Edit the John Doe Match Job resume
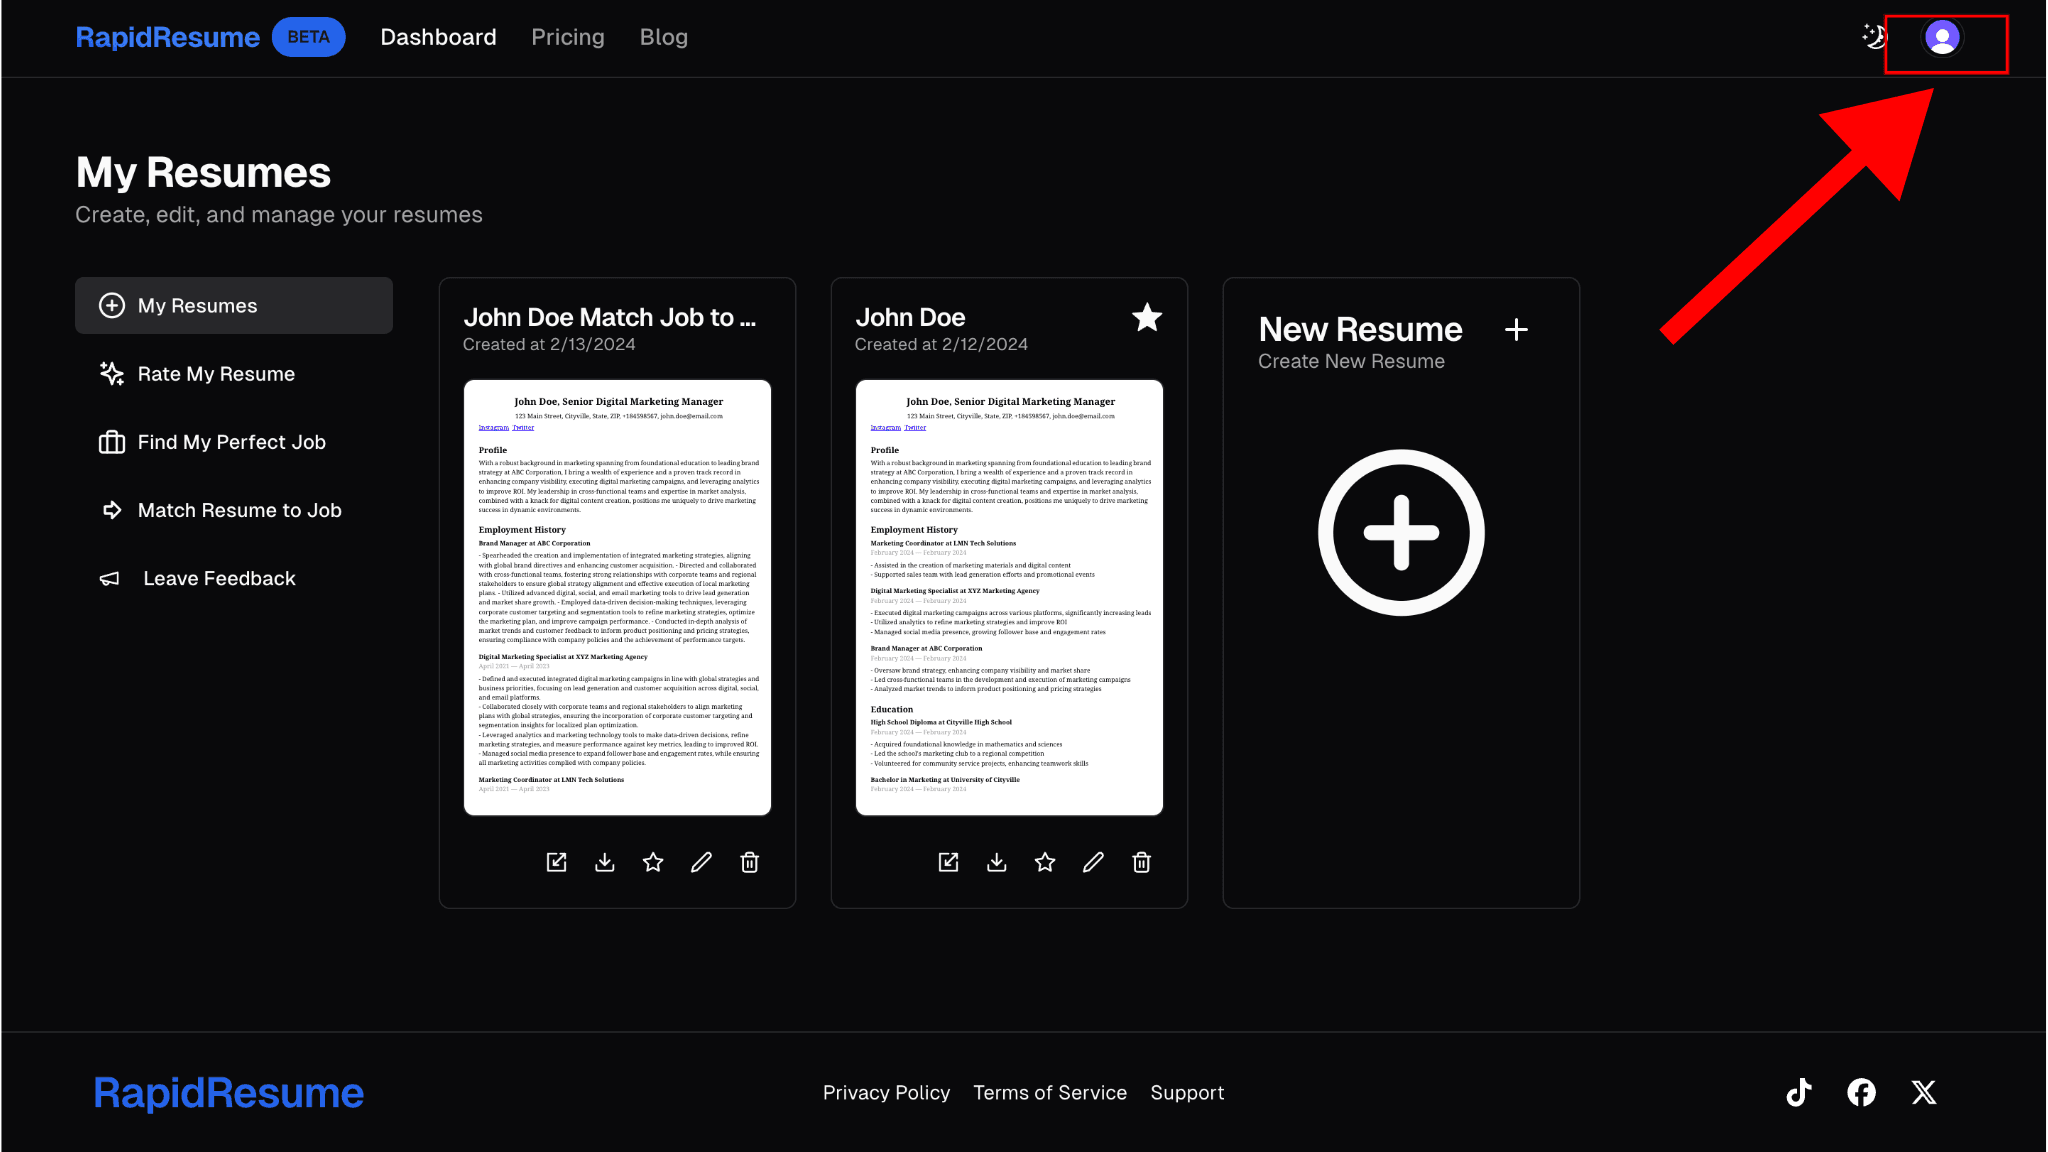The image size is (2048, 1152). 701,862
